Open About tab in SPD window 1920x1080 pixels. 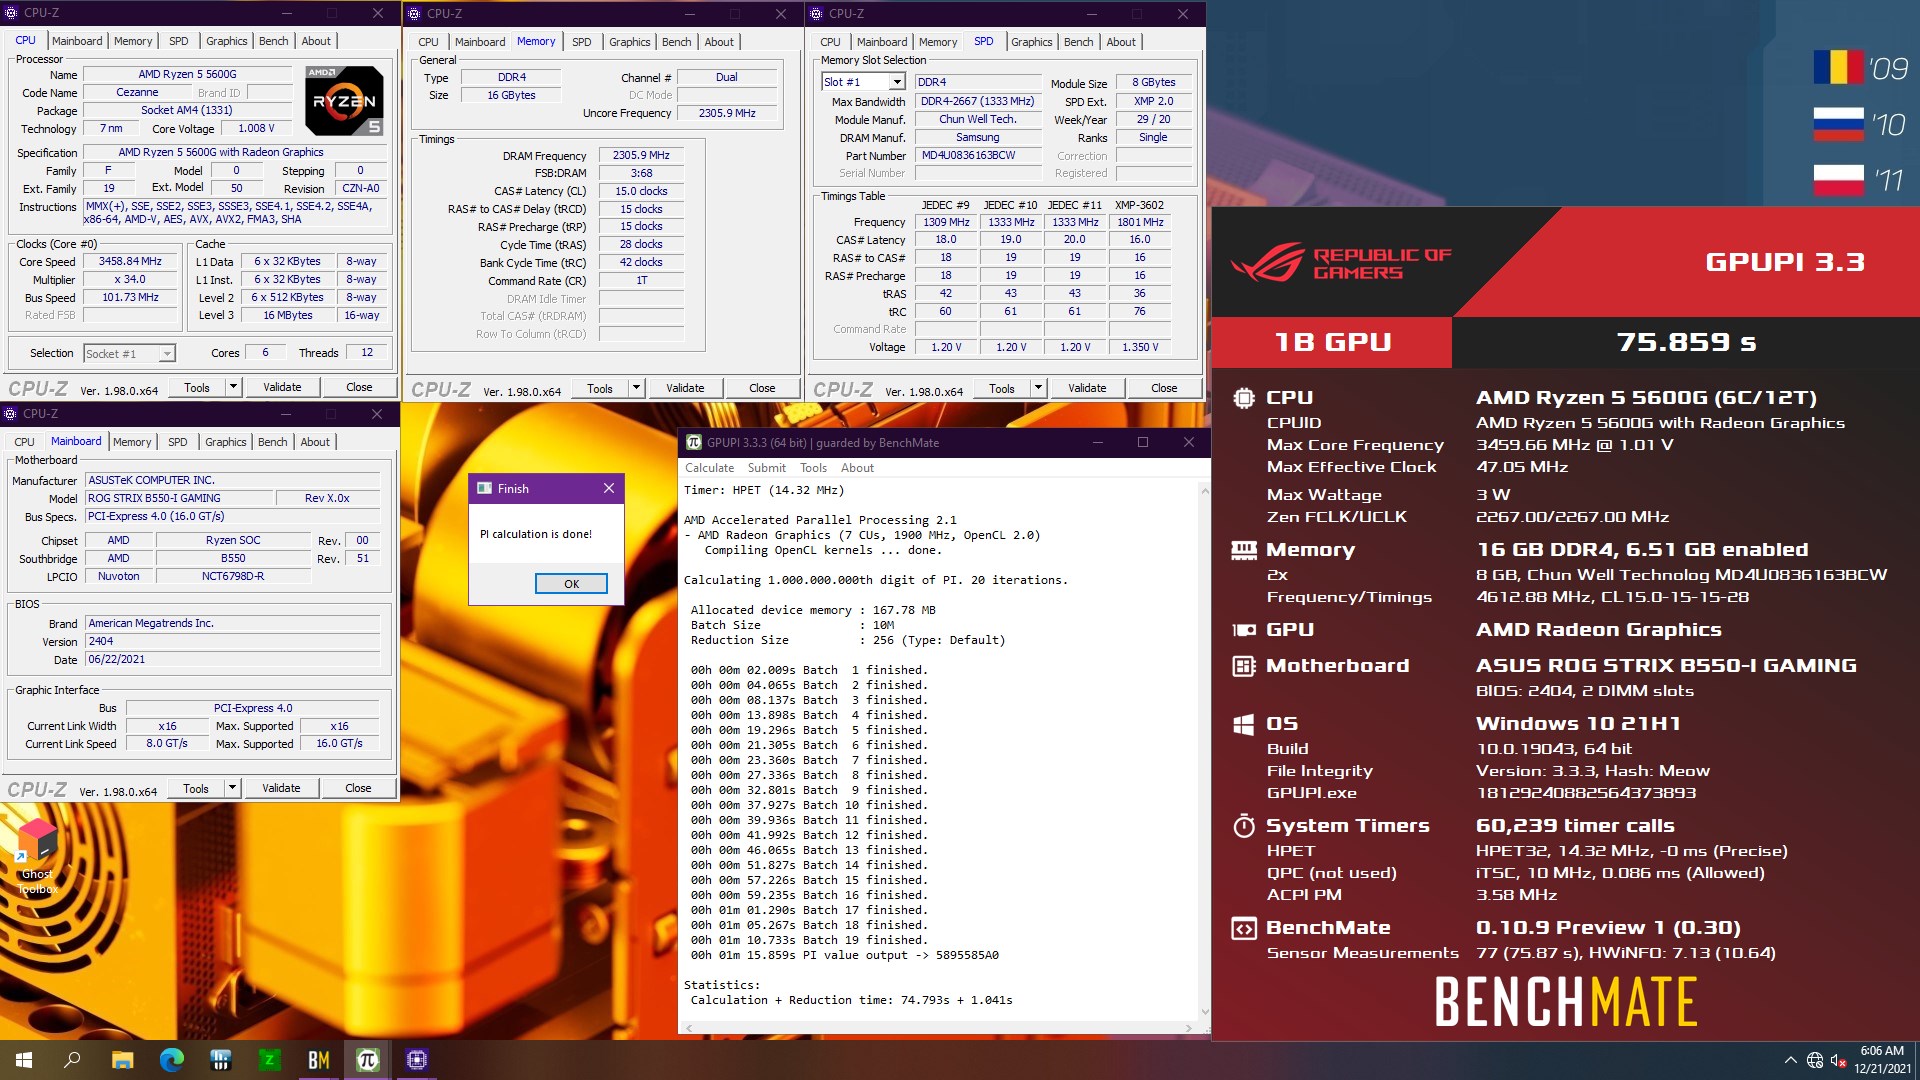[1120, 42]
